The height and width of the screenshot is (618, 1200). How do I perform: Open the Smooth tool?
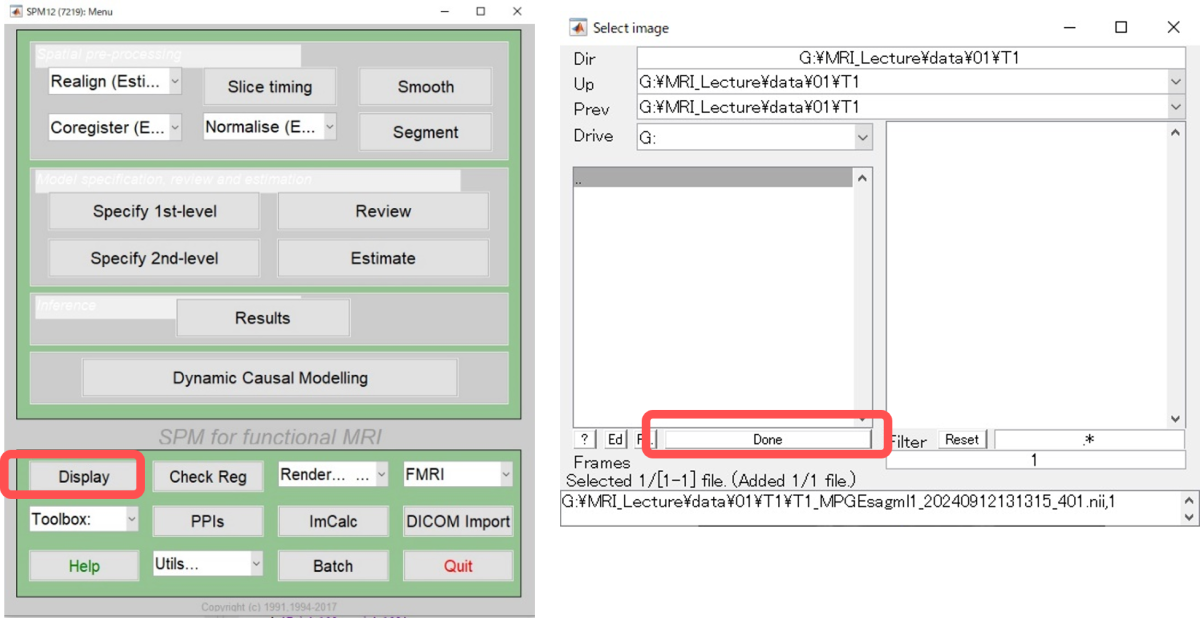click(425, 87)
